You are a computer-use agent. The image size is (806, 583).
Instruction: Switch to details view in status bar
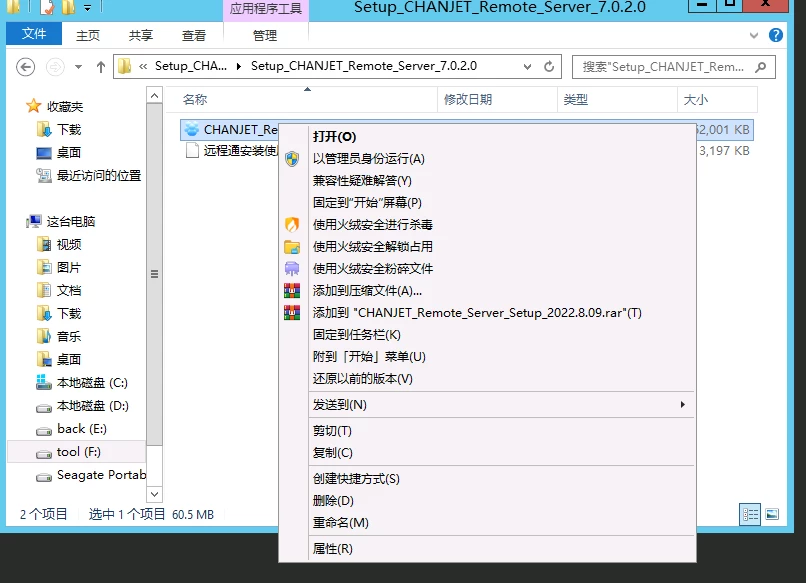point(750,514)
